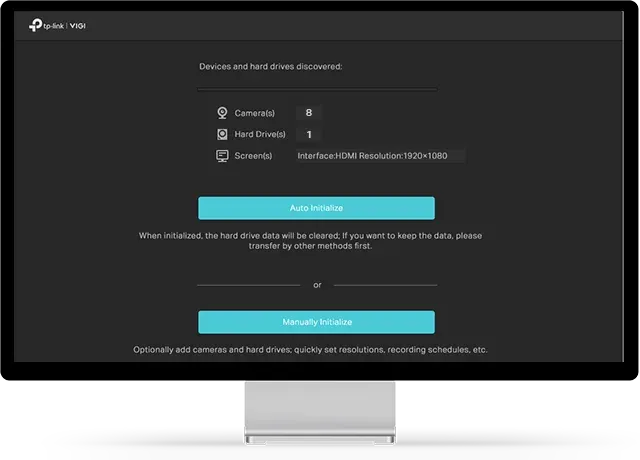Select the Hard Drive(s) count field showing 1
The image size is (640, 460).
(x=309, y=134)
